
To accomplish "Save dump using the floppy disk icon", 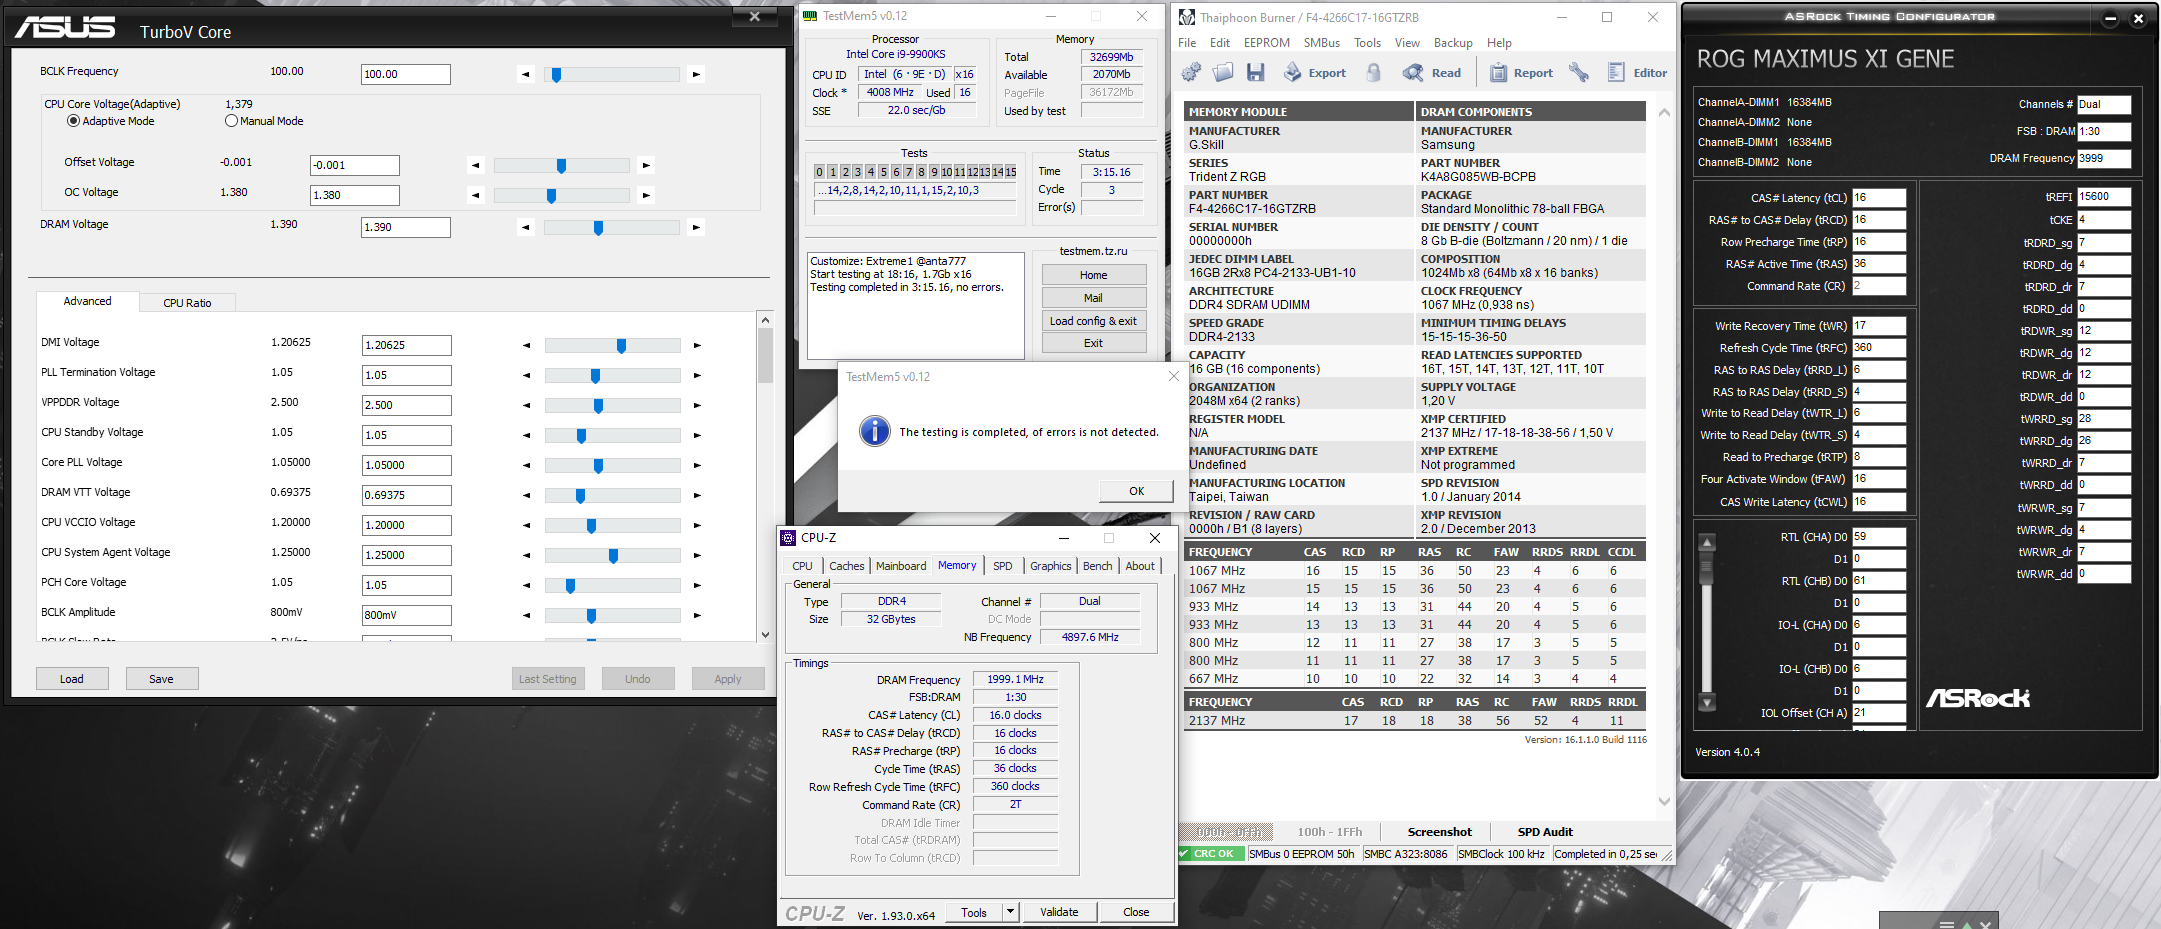I will [1256, 72].
